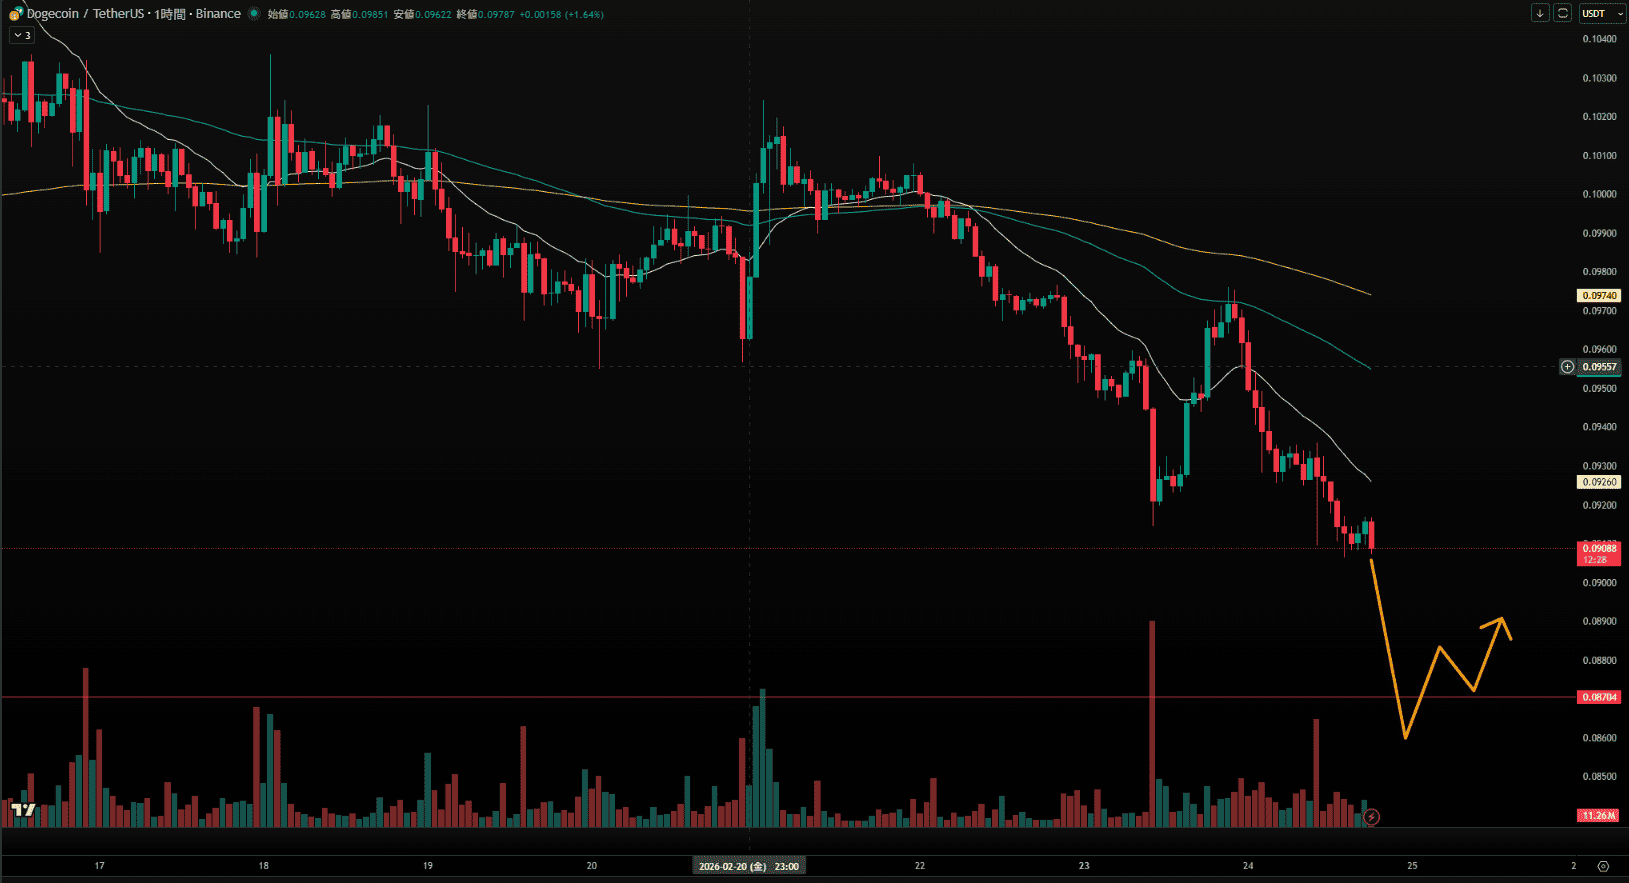The width and height of the screenshot is (1629, 883).
Task: Click the Dogecoin symbol logo icon
Action: tap(15, 14)
